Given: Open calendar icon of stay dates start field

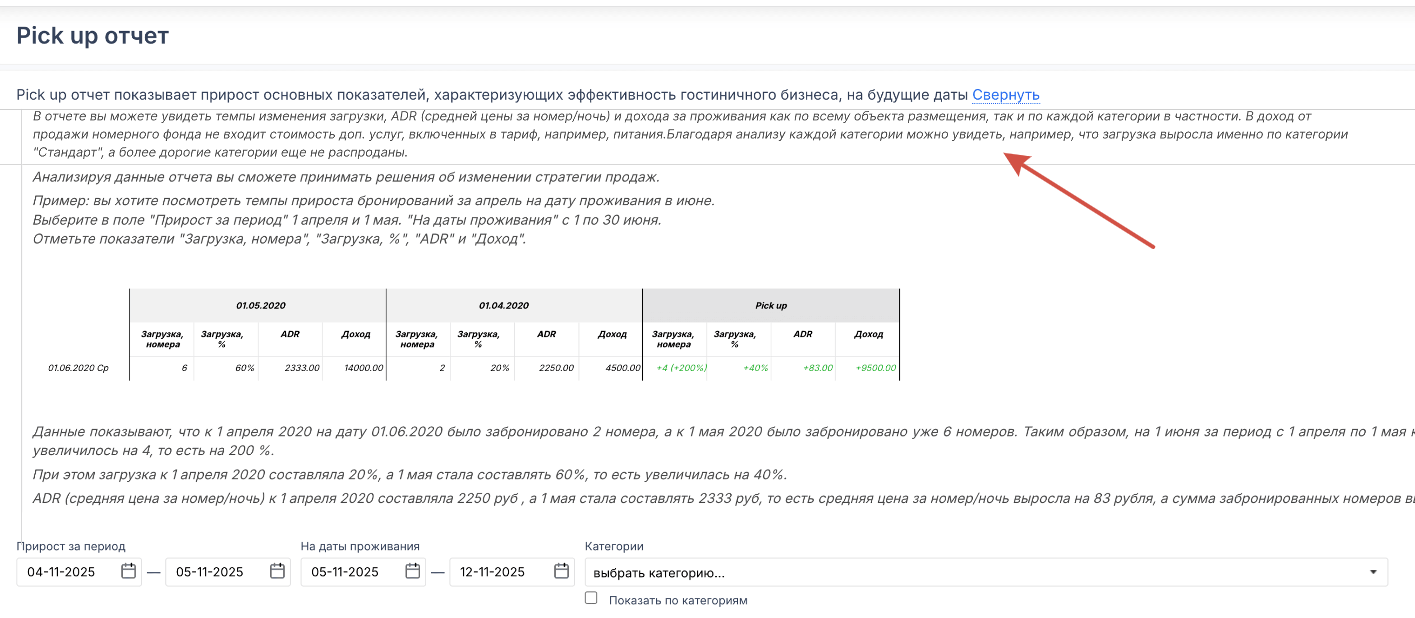Looking at the screenshot, I should click(413, 572).
